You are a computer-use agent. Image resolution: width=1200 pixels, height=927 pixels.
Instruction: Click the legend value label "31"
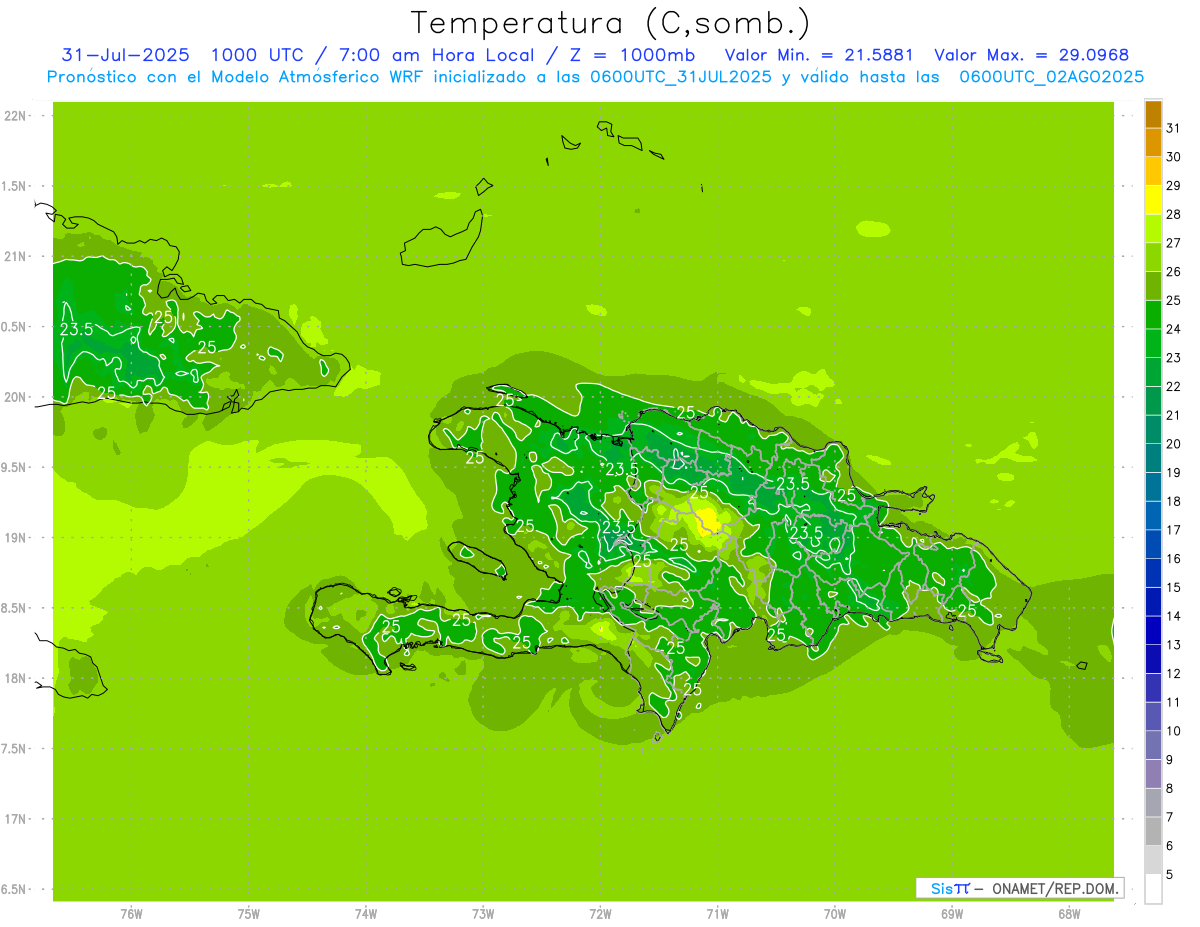1173,128
